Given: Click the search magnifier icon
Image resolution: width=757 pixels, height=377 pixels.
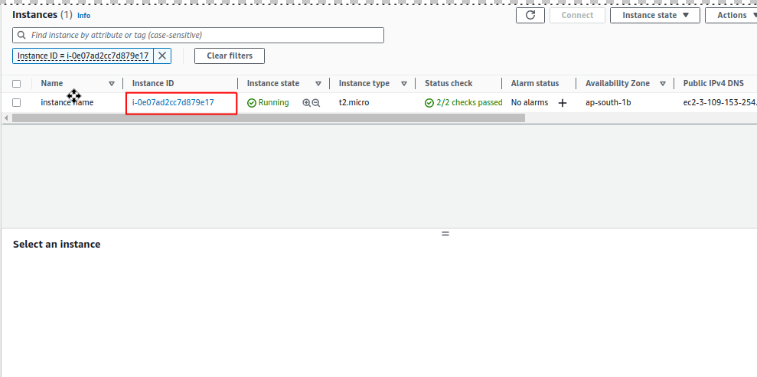Looking at the screenshot, I should point(21,35).
